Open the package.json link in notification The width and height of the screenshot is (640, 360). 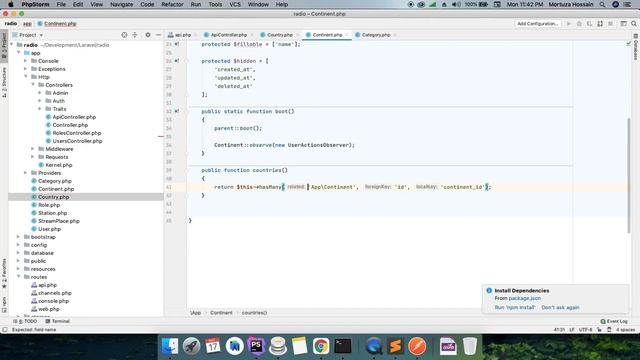pos(524,298)
